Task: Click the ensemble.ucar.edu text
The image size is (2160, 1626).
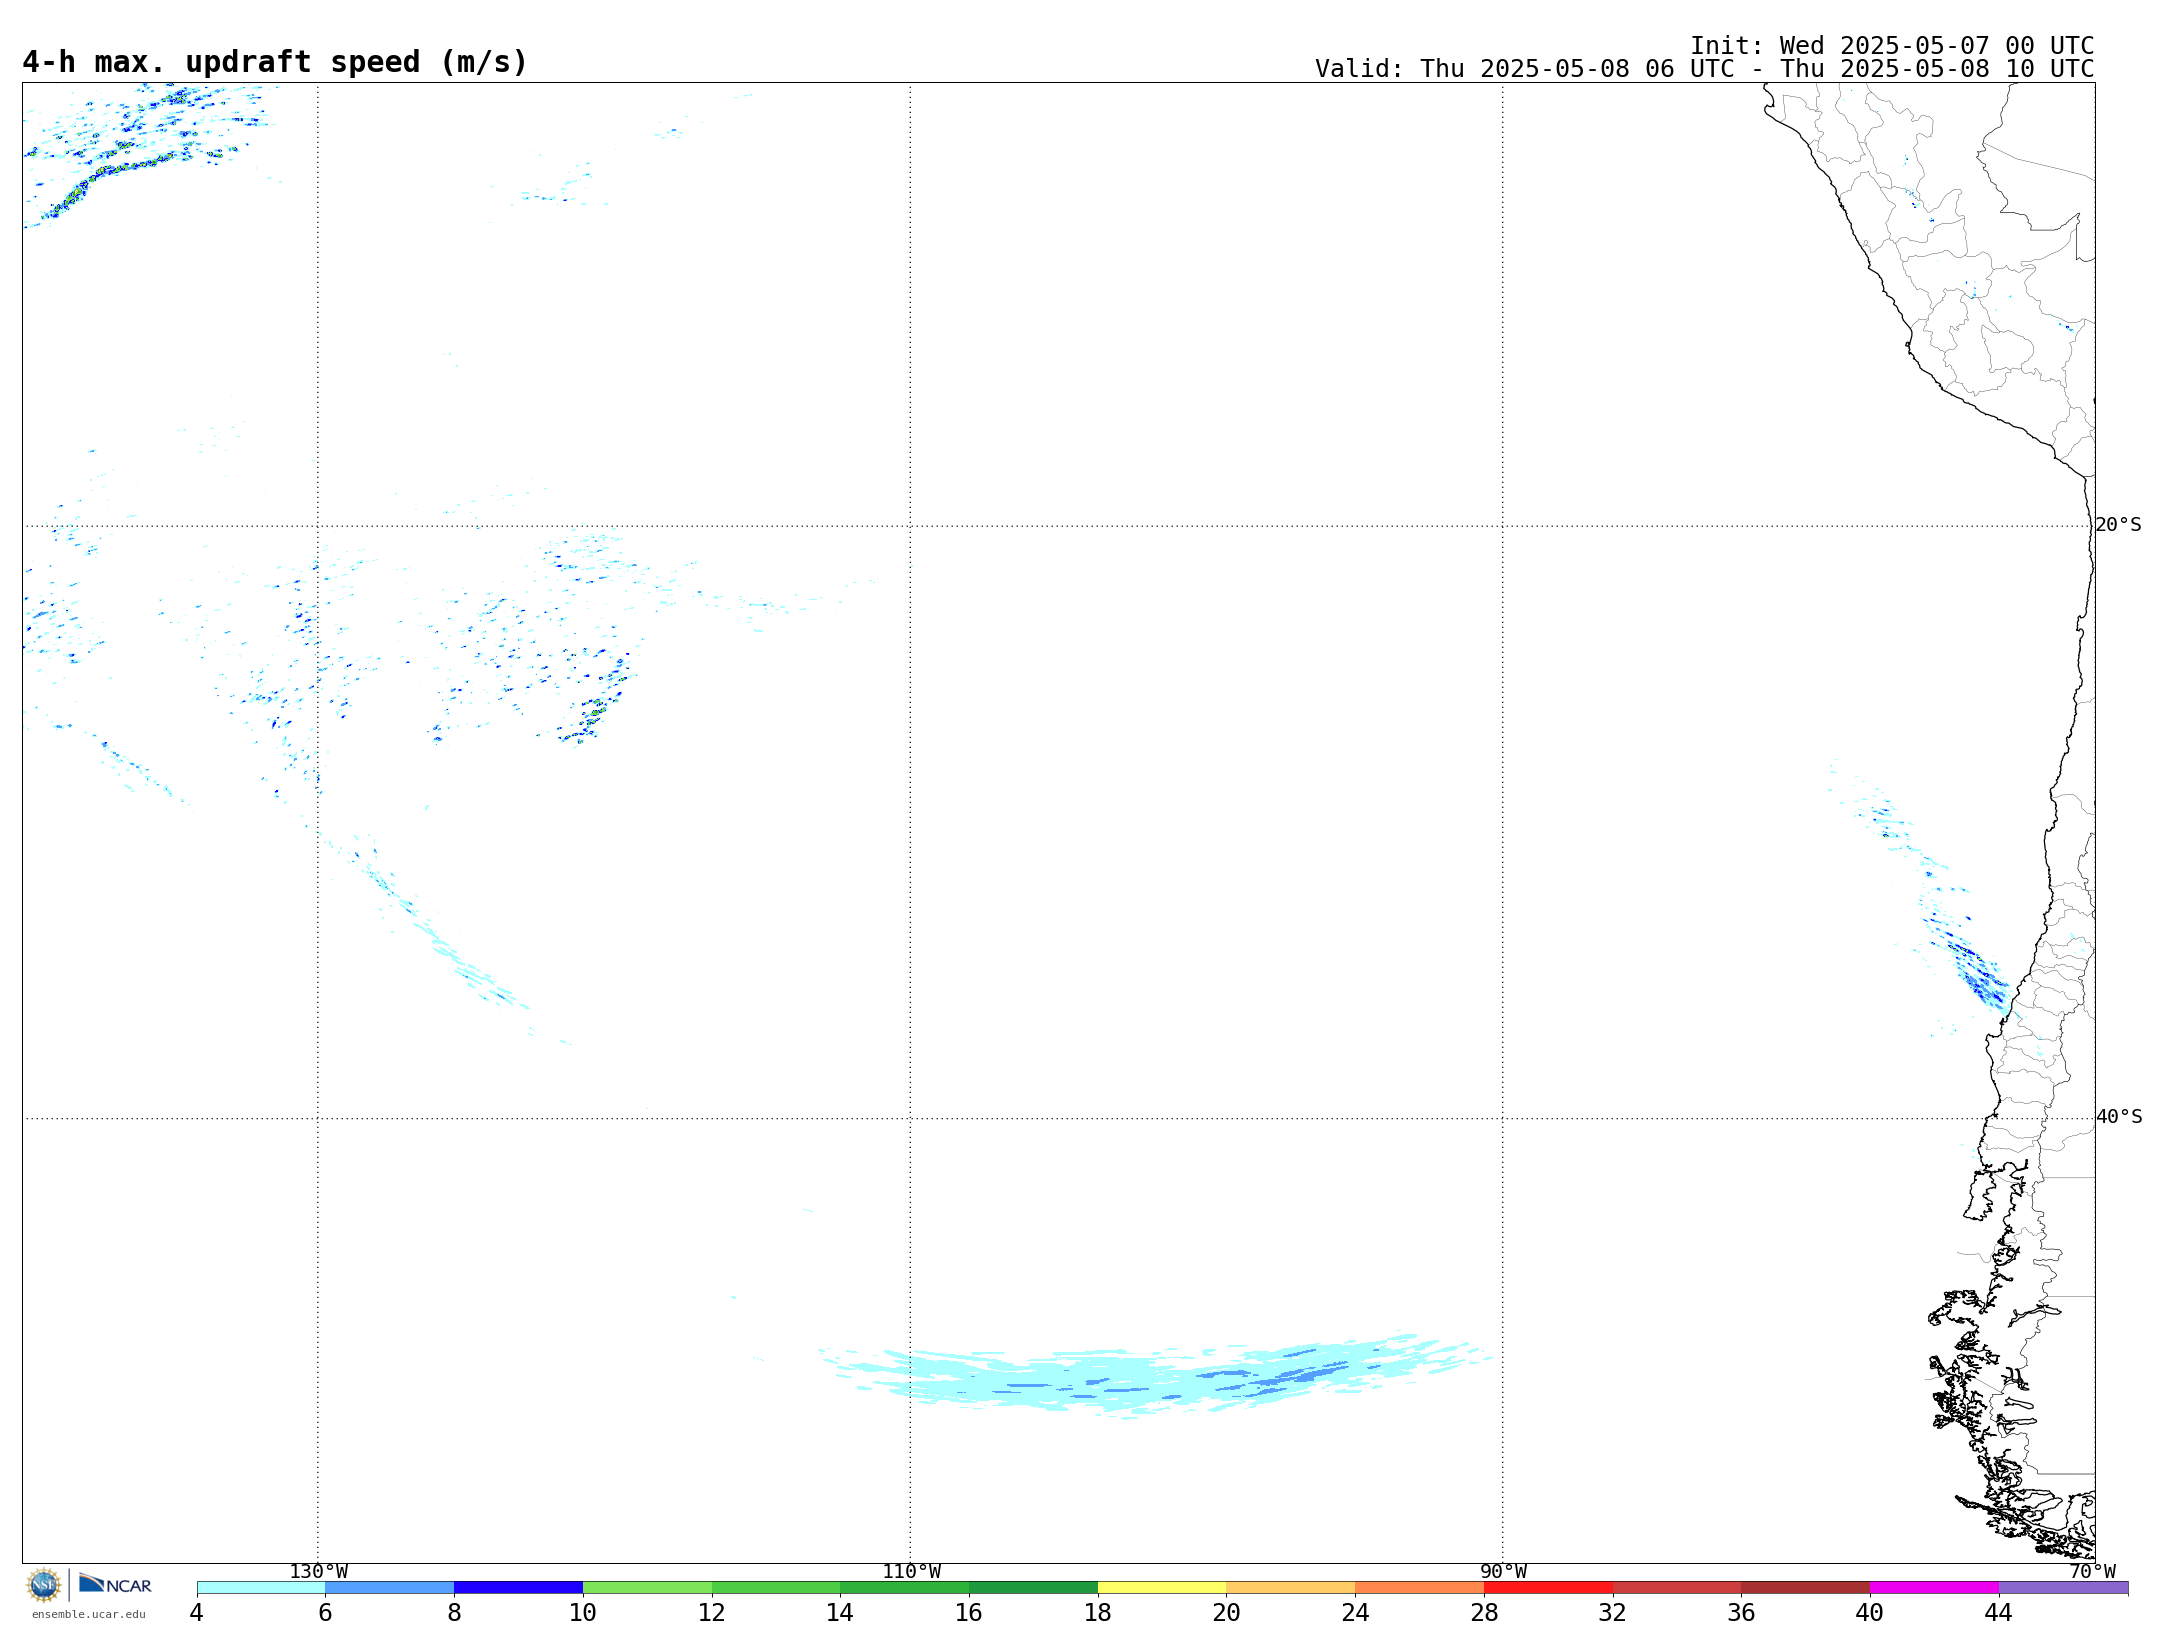Action: tap(88, 1614)
